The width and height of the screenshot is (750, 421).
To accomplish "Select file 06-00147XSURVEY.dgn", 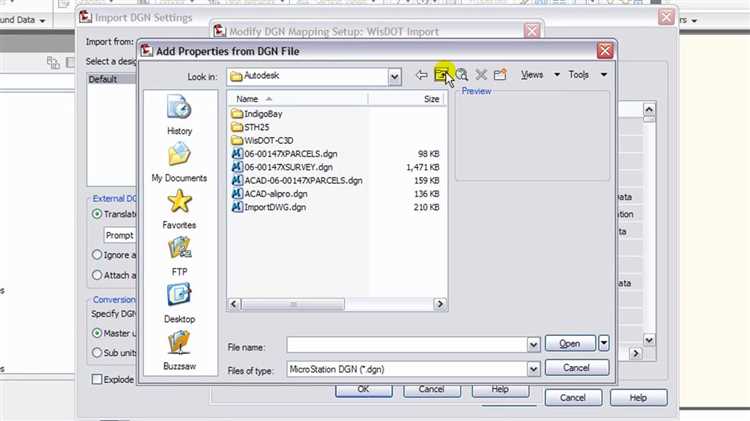I will click(x=282, y=167).
